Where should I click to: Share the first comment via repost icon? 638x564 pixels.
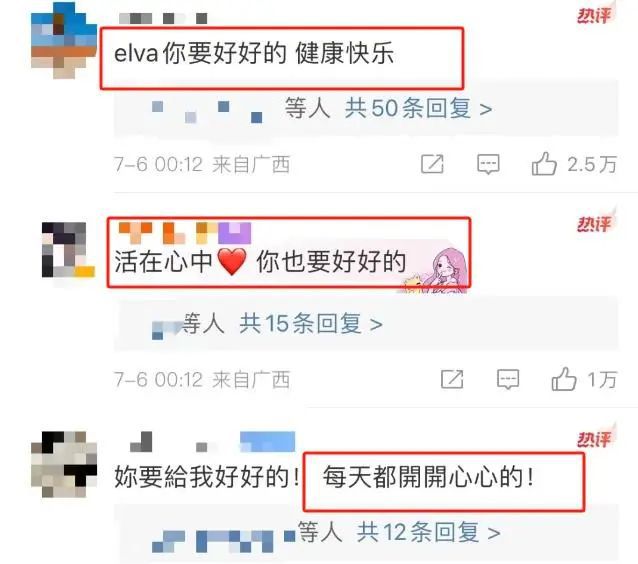pos(432,164)
